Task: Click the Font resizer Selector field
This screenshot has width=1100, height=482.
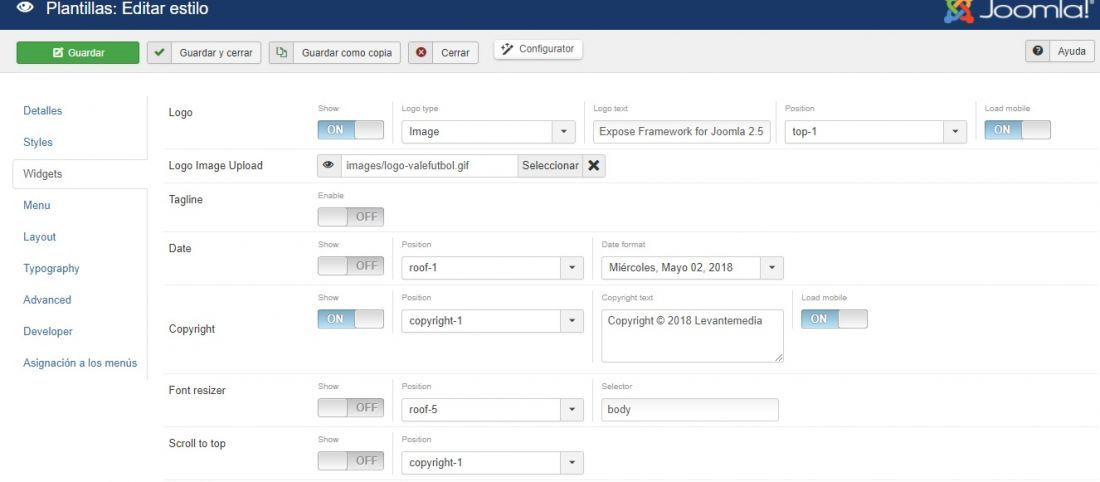Action: 690,410
